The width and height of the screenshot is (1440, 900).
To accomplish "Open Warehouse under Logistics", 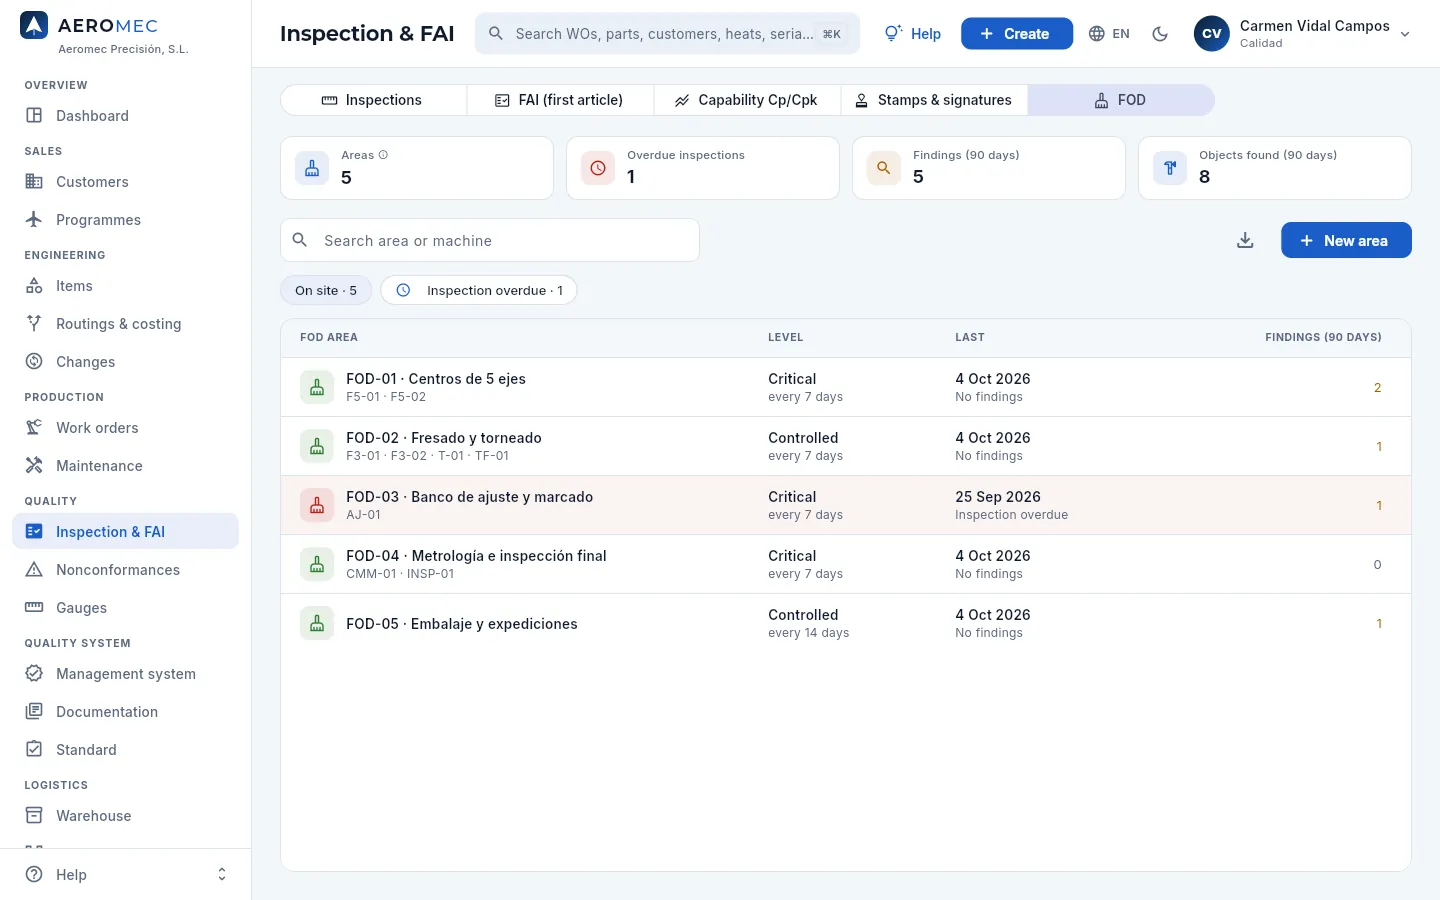I will [x=125, y=816].
